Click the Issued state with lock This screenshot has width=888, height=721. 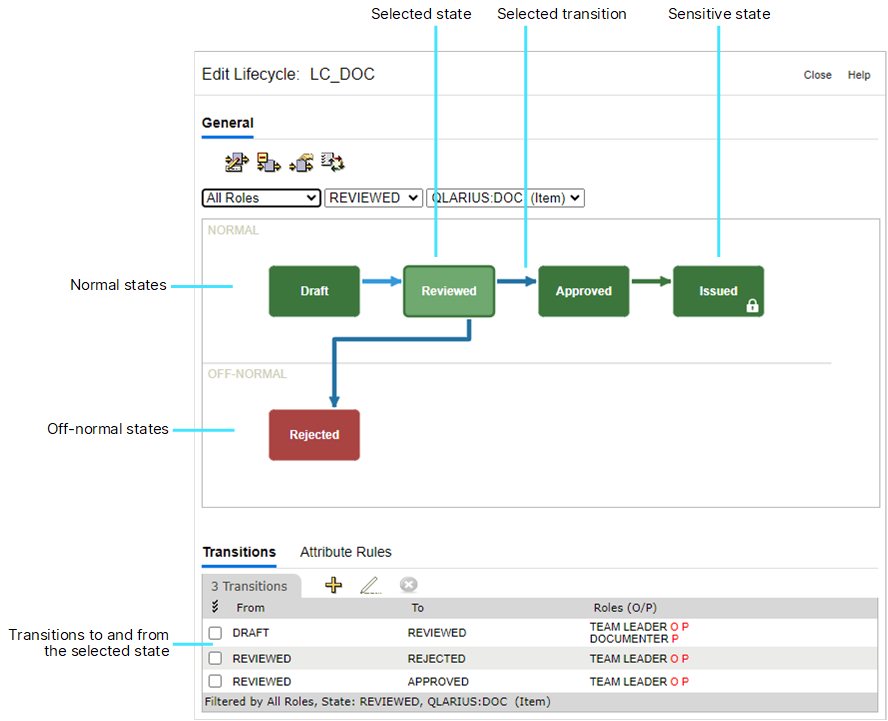click(718, 291)
